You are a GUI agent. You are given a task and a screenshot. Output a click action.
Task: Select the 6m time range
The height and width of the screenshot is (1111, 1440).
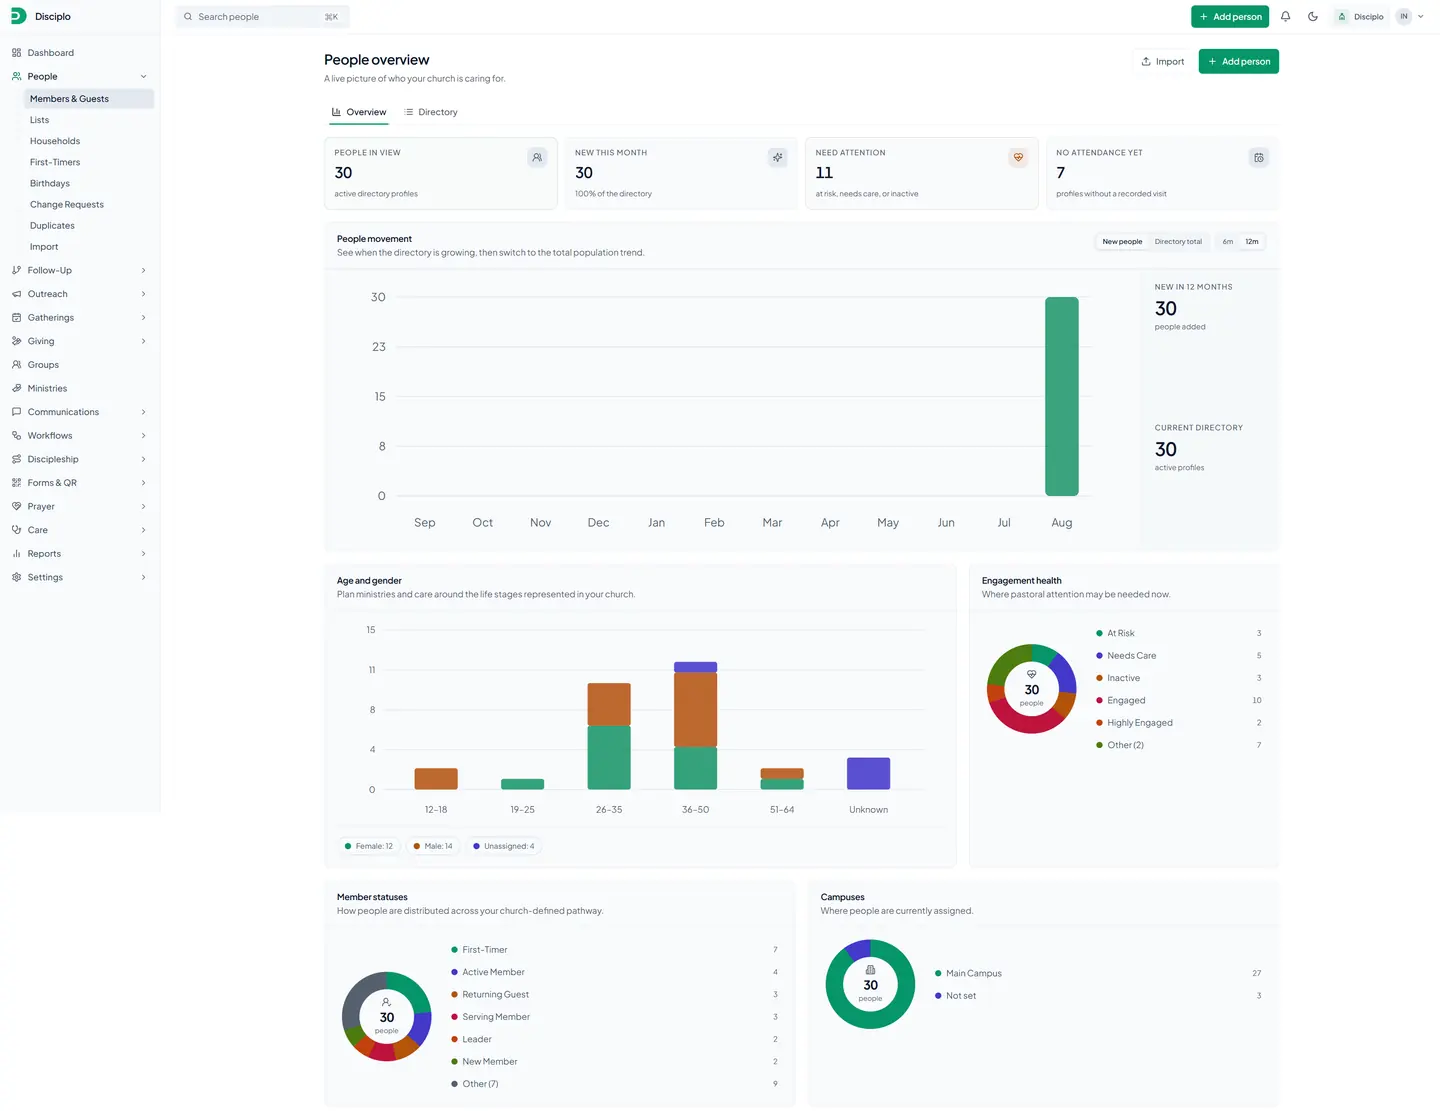[1228, 242]
